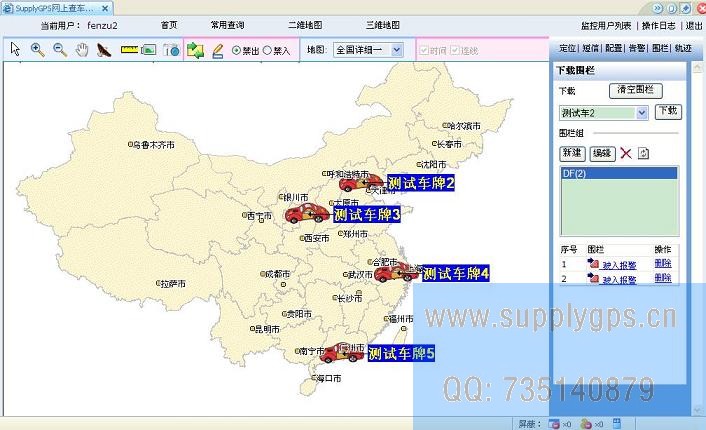Activate the zoom out magnifier tool
The height and width of the screenshot is (430, 706).
tap(59, 48)
